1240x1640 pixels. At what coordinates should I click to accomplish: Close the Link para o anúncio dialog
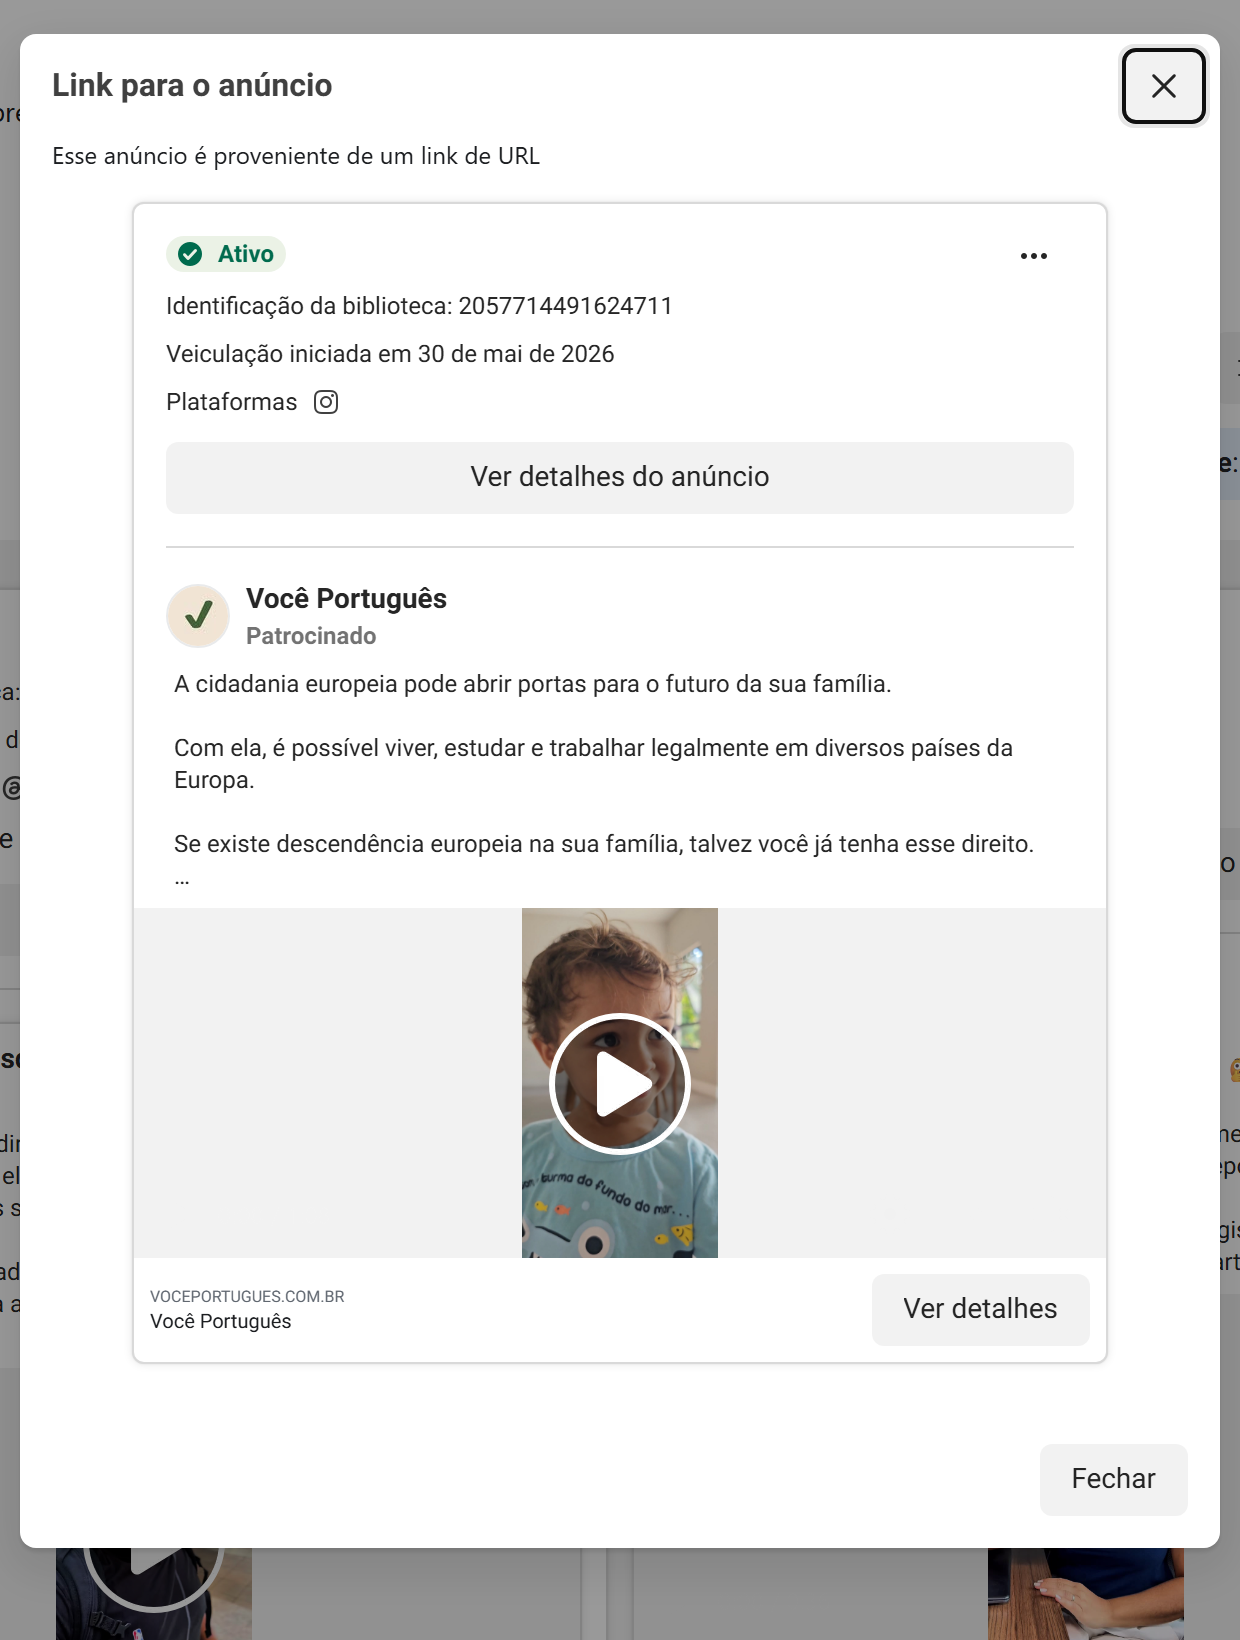tap(1163, 86)
